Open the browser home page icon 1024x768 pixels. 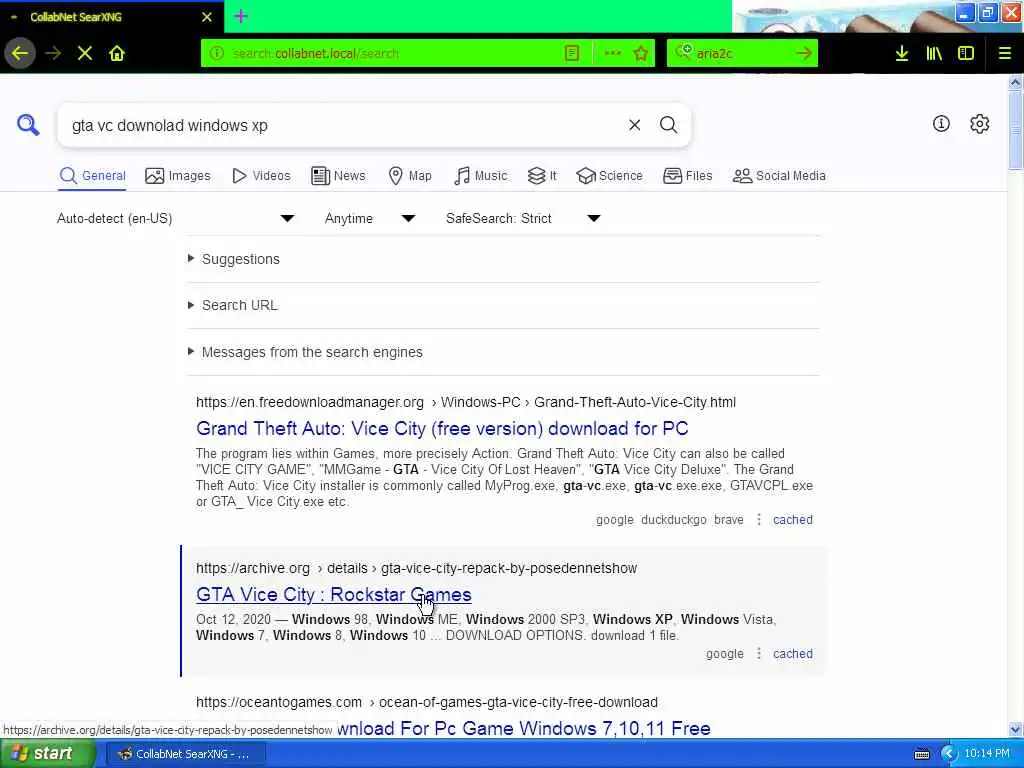(117, 54)
